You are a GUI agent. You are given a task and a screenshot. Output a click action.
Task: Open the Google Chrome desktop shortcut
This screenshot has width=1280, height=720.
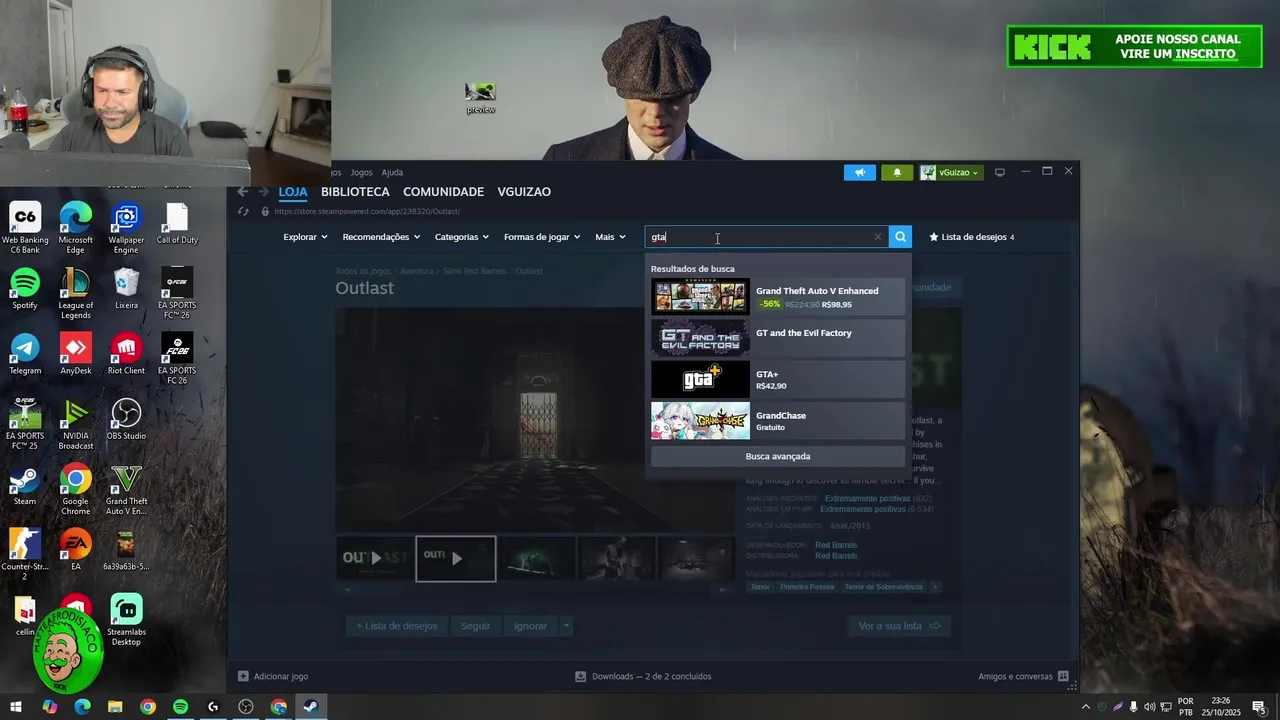click(x=76, y=489)
